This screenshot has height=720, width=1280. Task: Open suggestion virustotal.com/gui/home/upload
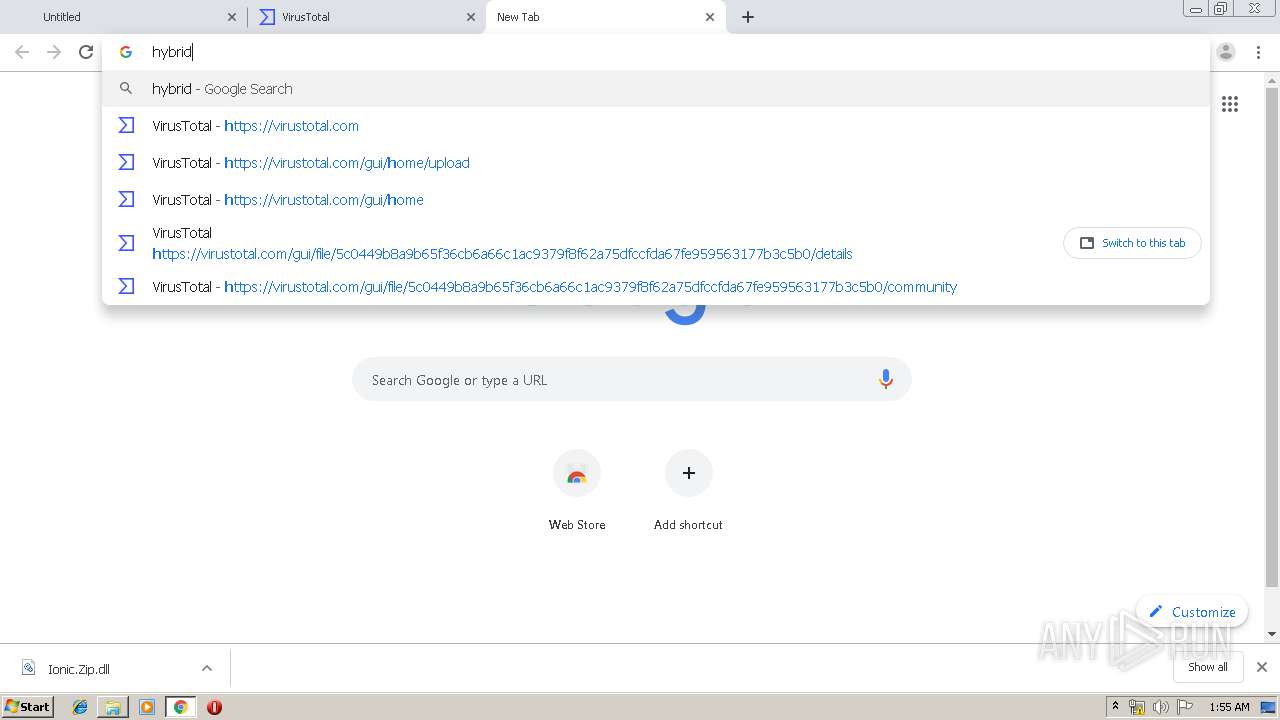[x=655, y=163]
